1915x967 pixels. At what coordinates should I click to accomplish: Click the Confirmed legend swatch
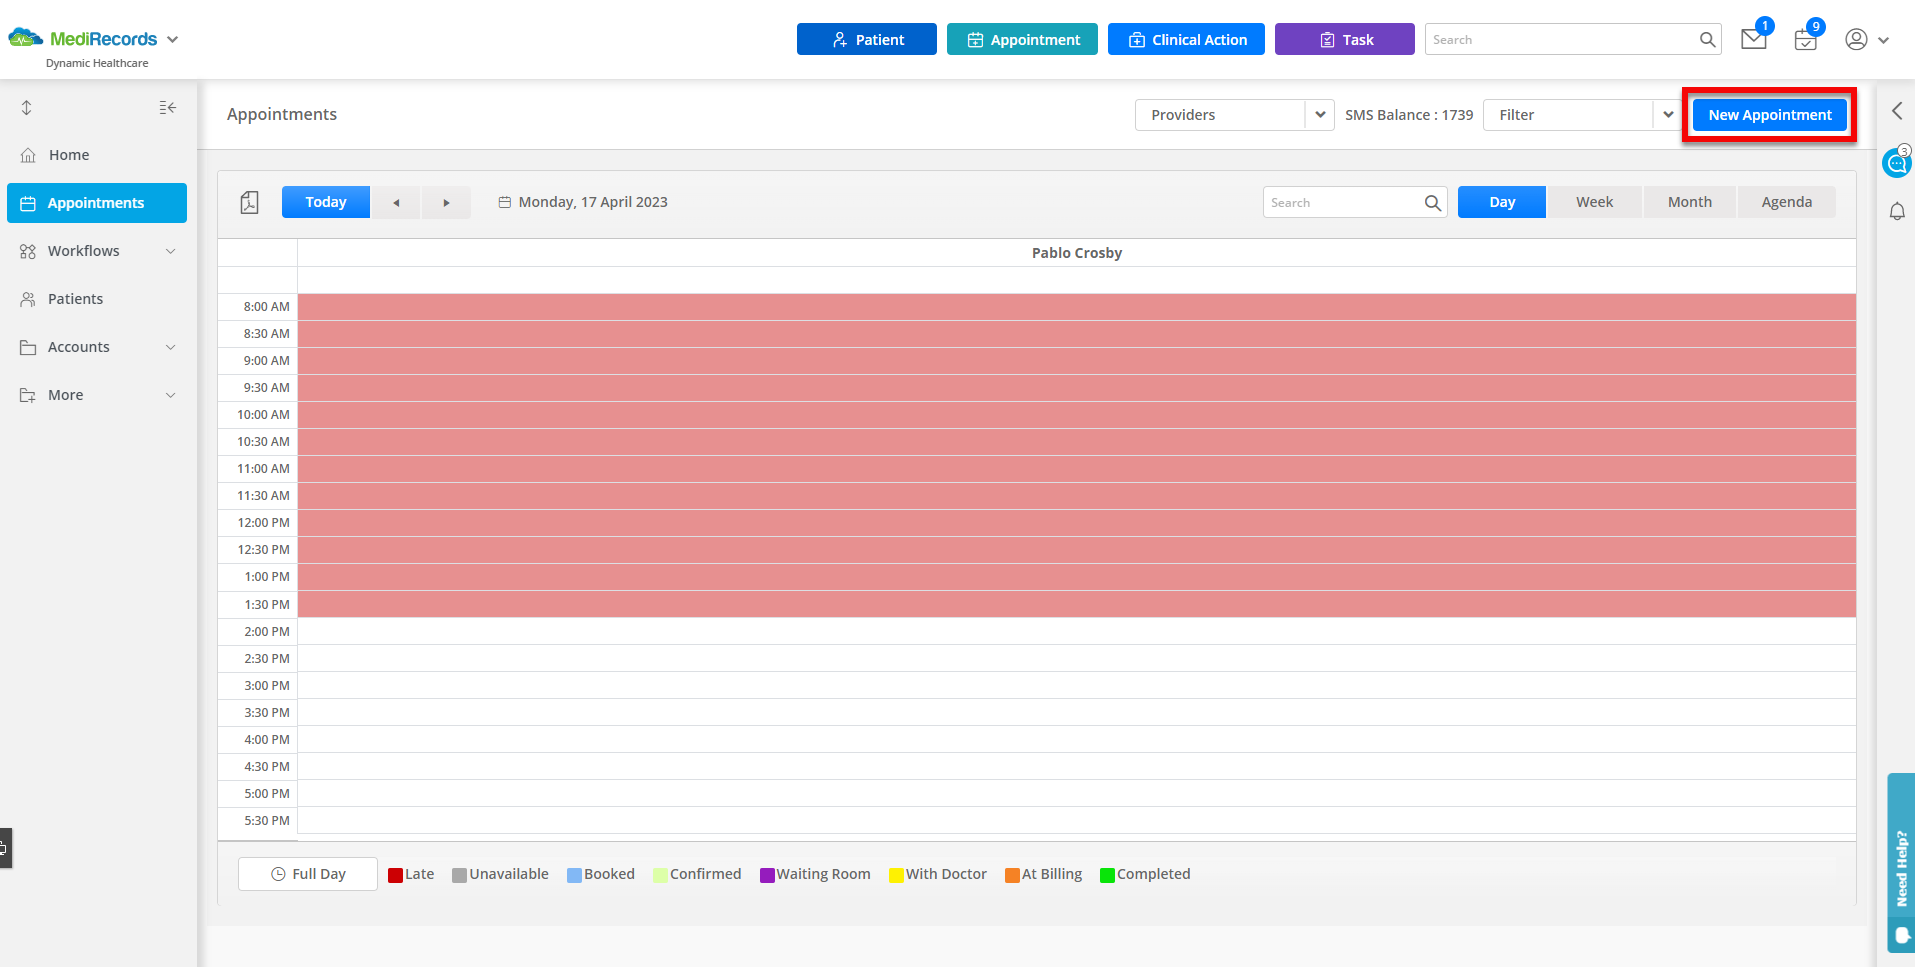tap(660, 875)
